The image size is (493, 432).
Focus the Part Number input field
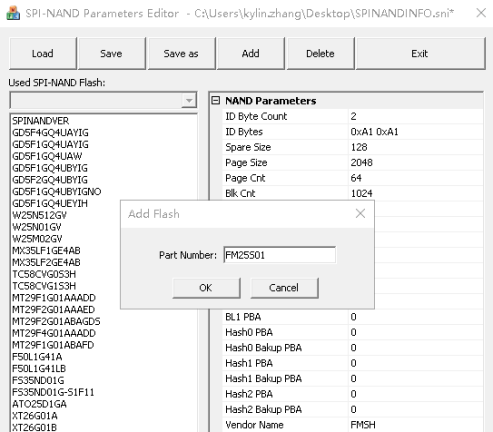(x=279, y=255)
